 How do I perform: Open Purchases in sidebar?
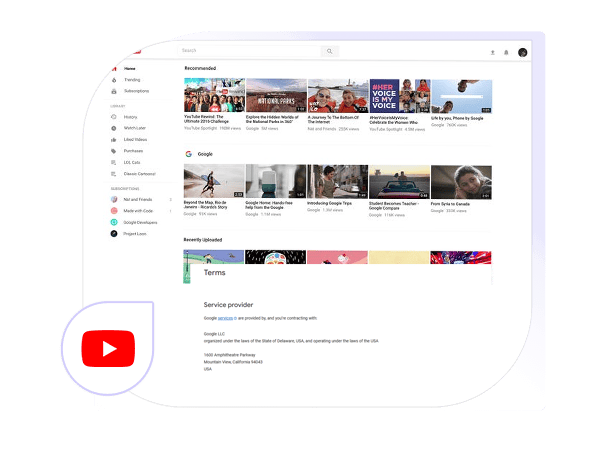[133, 151]
